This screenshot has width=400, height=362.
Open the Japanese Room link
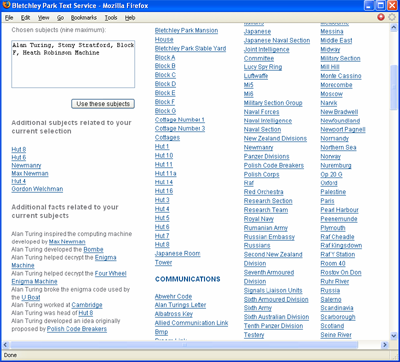coord(177,254)
